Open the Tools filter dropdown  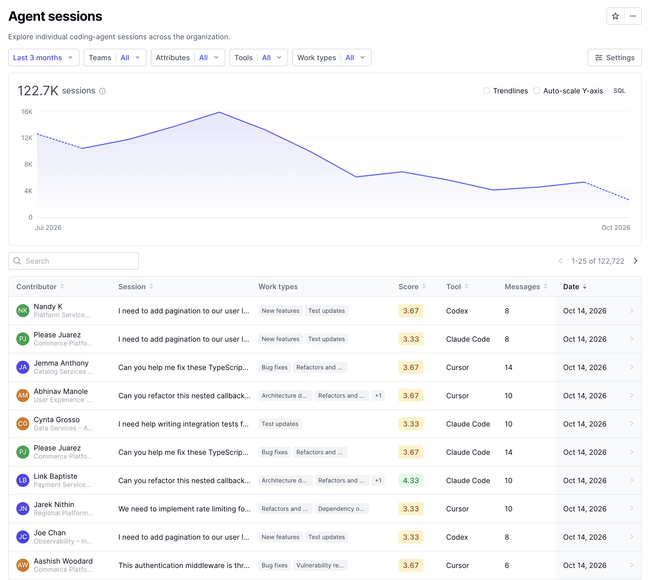[258, 58]
